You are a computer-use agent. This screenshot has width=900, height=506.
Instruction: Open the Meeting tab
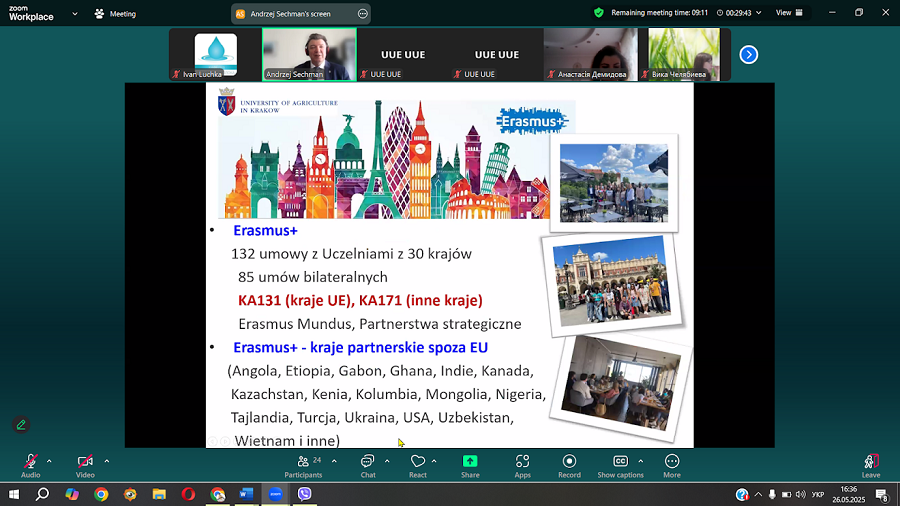(x=115, y=14)
